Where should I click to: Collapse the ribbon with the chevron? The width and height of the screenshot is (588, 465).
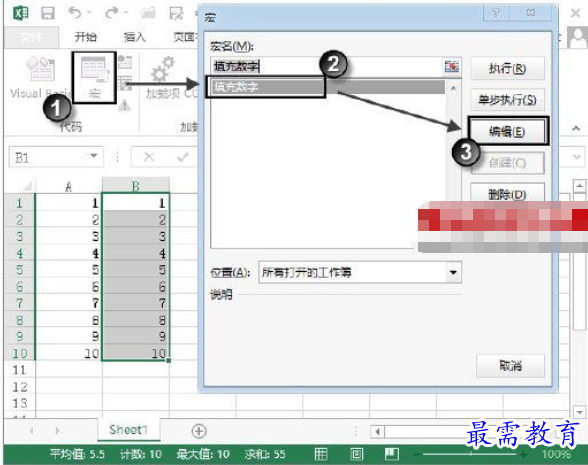[x=576, y=129]
